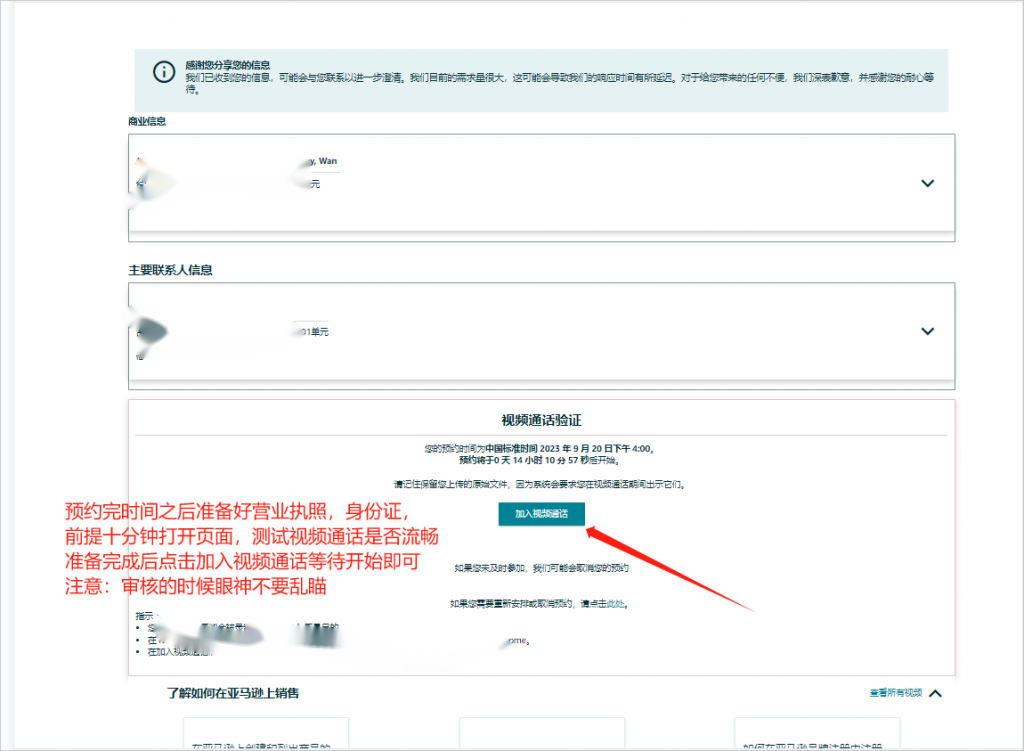Click the 主要联系人信息 section label
Screen dimensions: 1024x751
click(x=170, y=270)
